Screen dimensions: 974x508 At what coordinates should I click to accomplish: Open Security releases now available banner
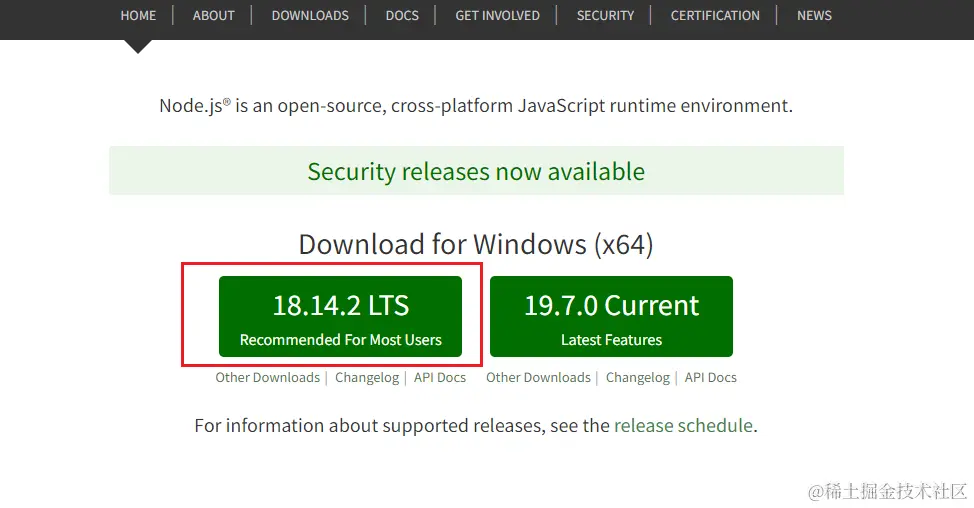[x=476, y=171]
